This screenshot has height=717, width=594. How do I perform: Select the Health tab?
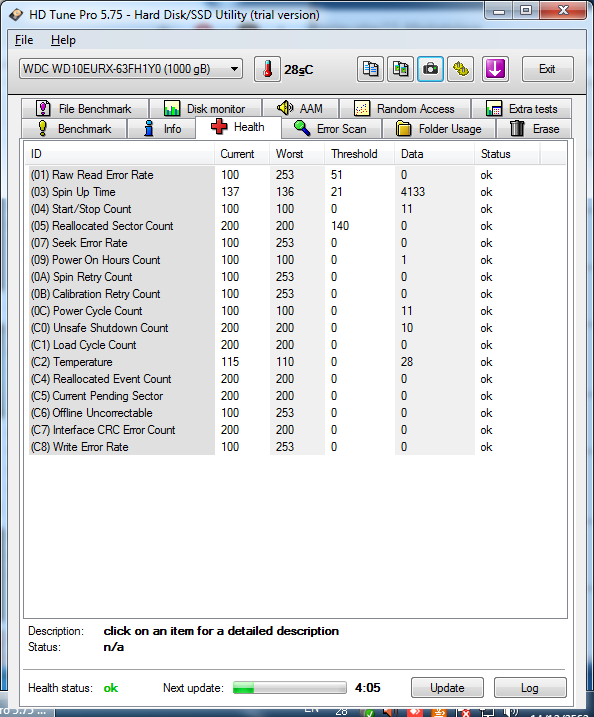238,127
